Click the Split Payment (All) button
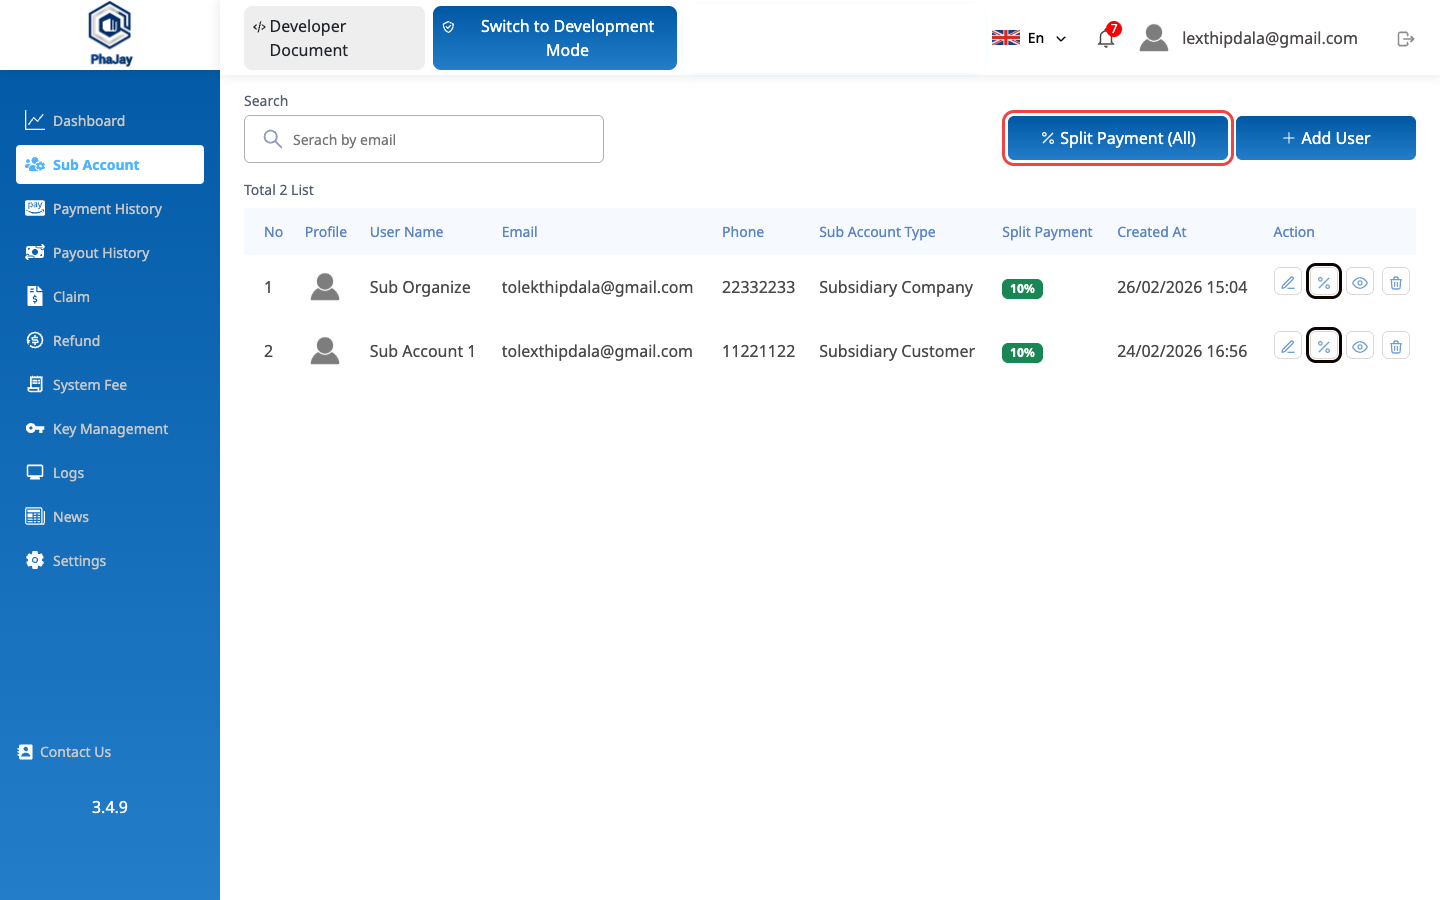 coord(1118,138)
